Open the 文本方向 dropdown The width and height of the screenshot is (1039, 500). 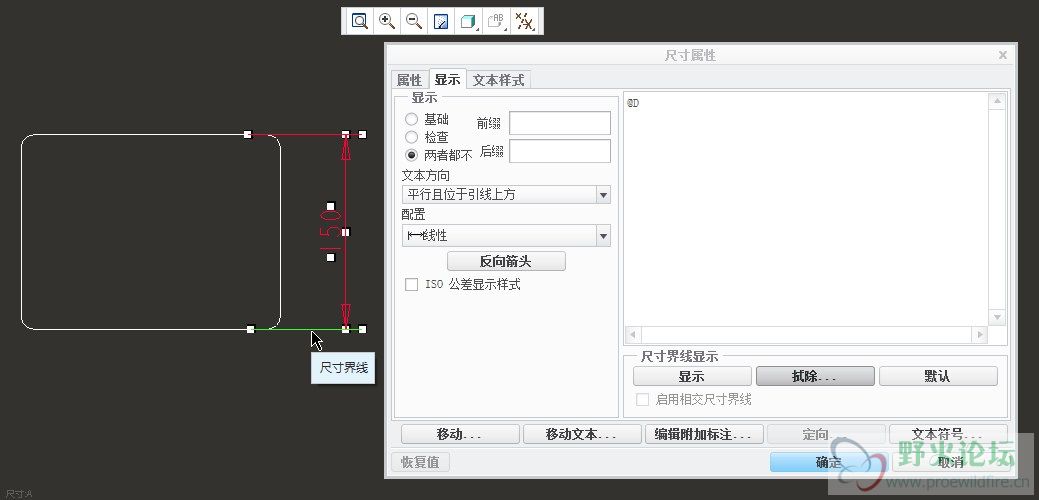(506, 195)
